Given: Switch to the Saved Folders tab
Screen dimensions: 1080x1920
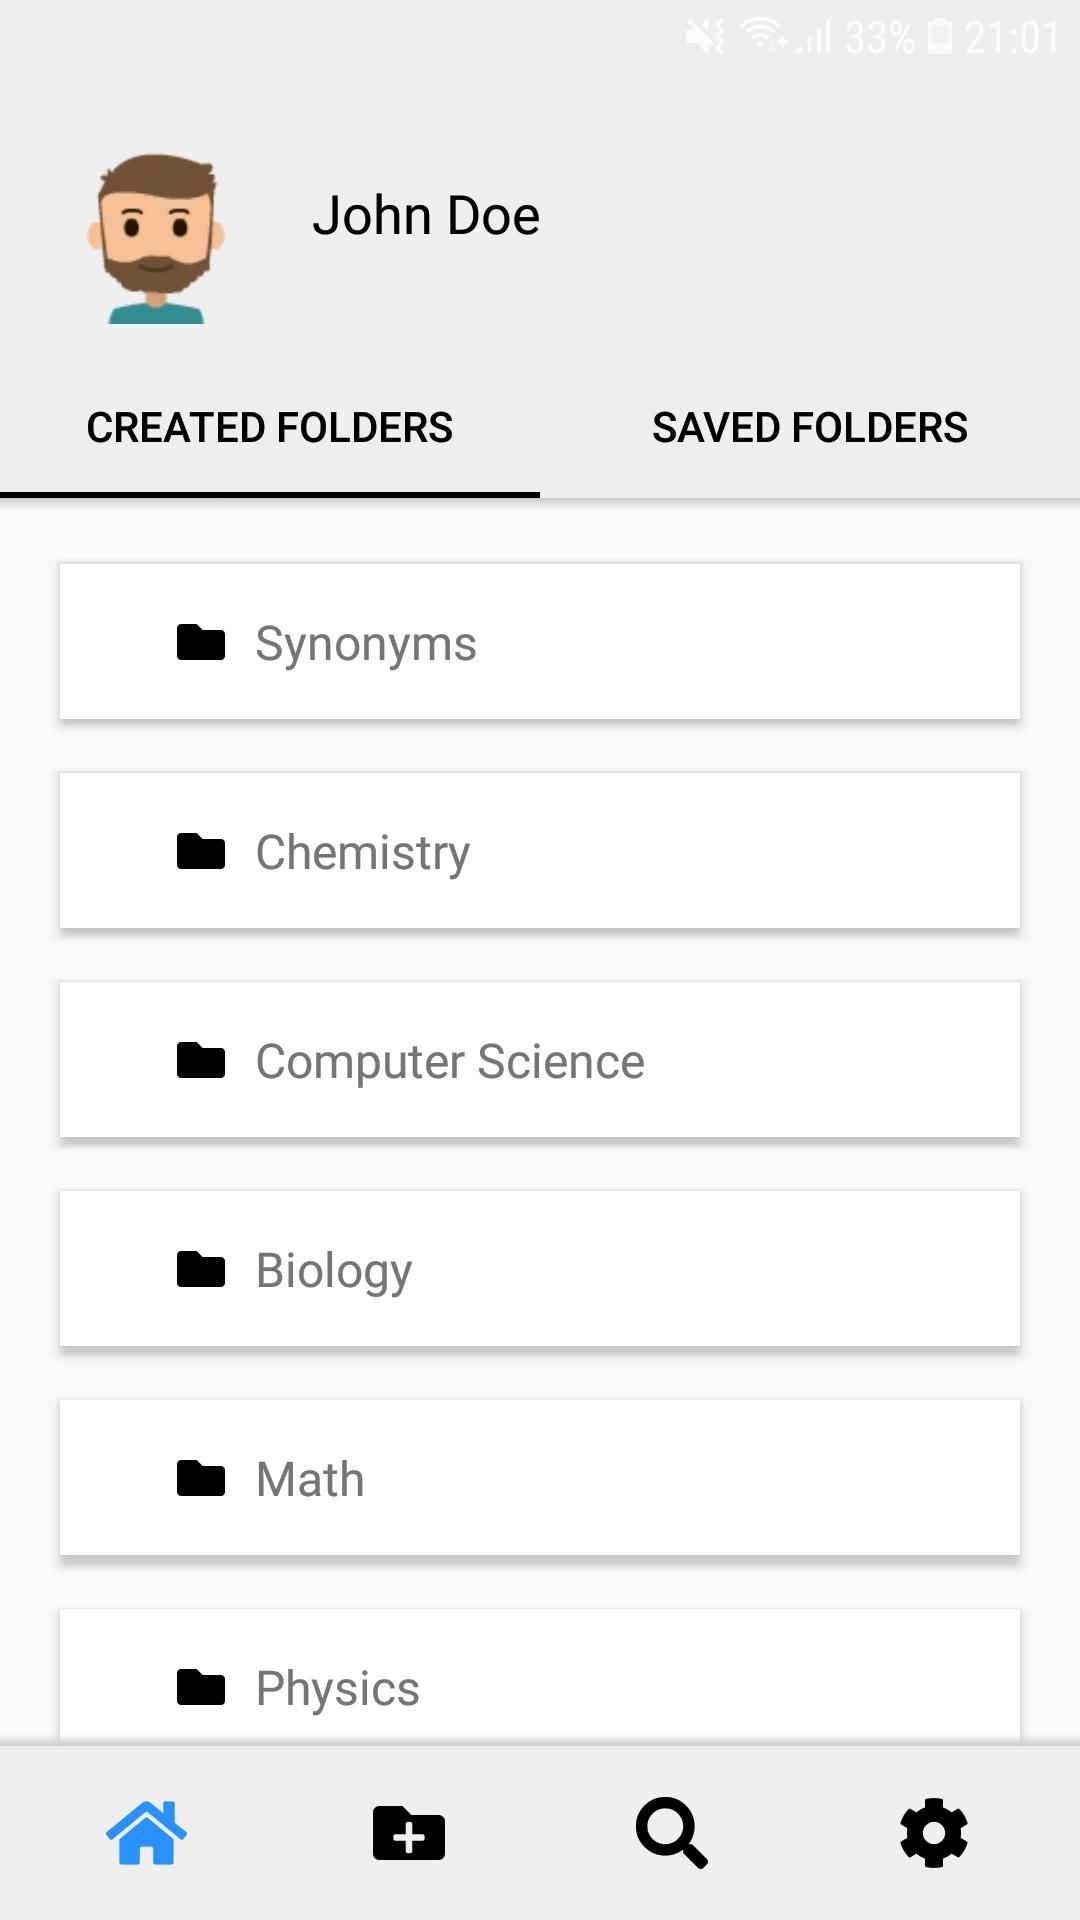Looking at the screenshot, I should 810,428.
